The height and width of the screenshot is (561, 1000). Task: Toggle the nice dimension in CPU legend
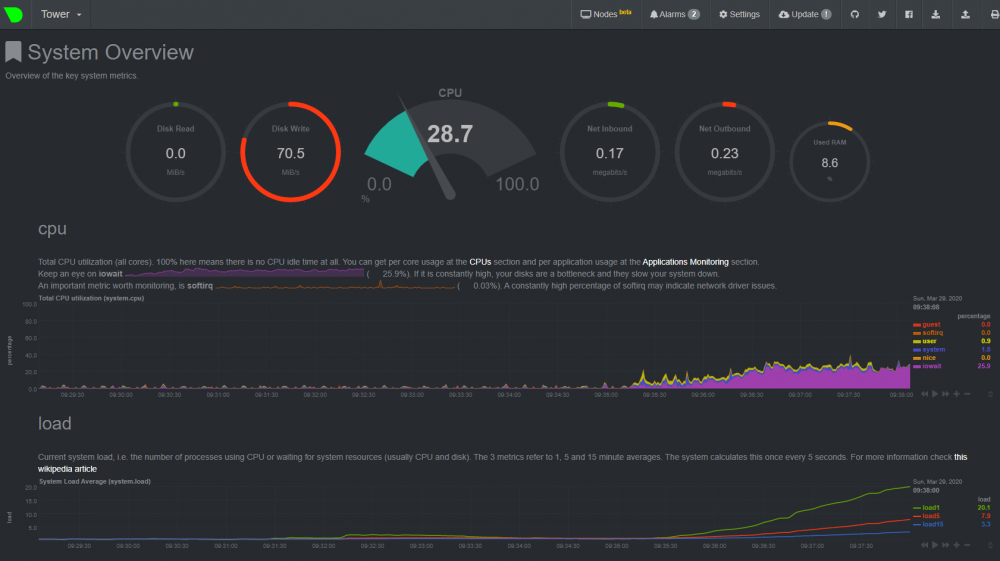929,358
